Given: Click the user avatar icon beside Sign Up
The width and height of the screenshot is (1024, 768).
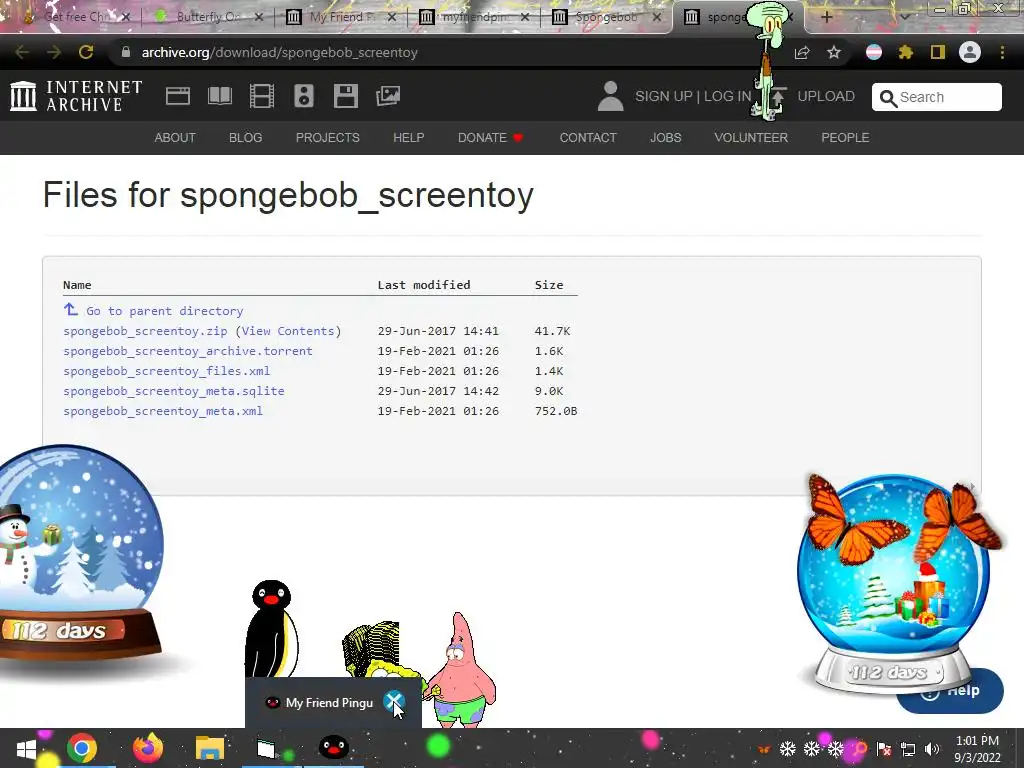Looking at the screenshot, I should tap(611, 96).
